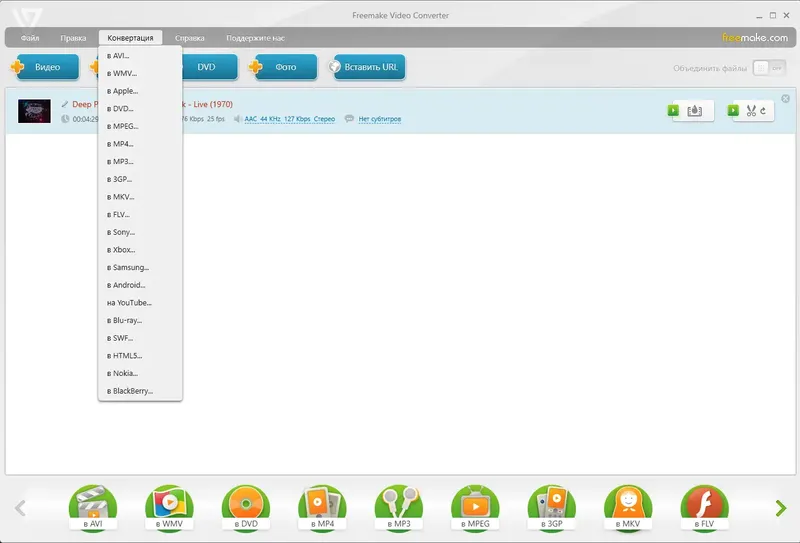Click the в FLV flash icon

(705, 508)
